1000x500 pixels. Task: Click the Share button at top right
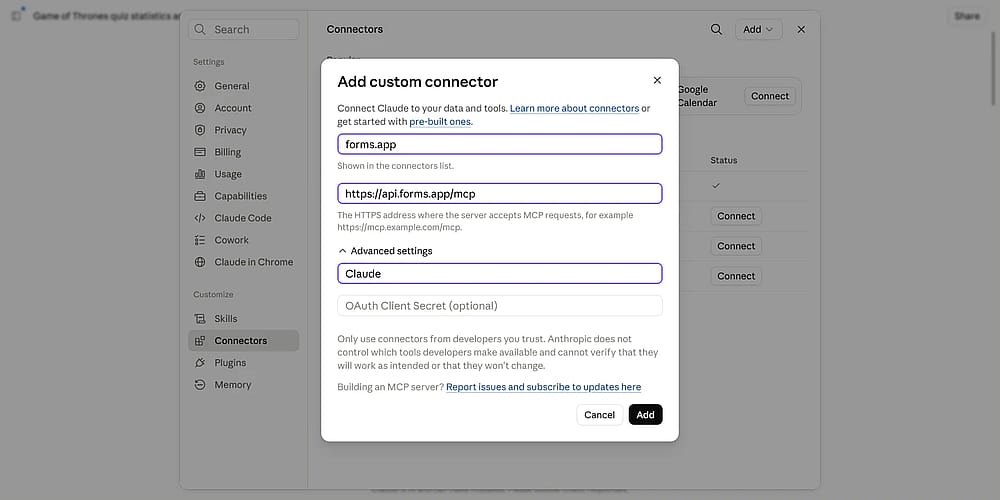tap(967, 16)
